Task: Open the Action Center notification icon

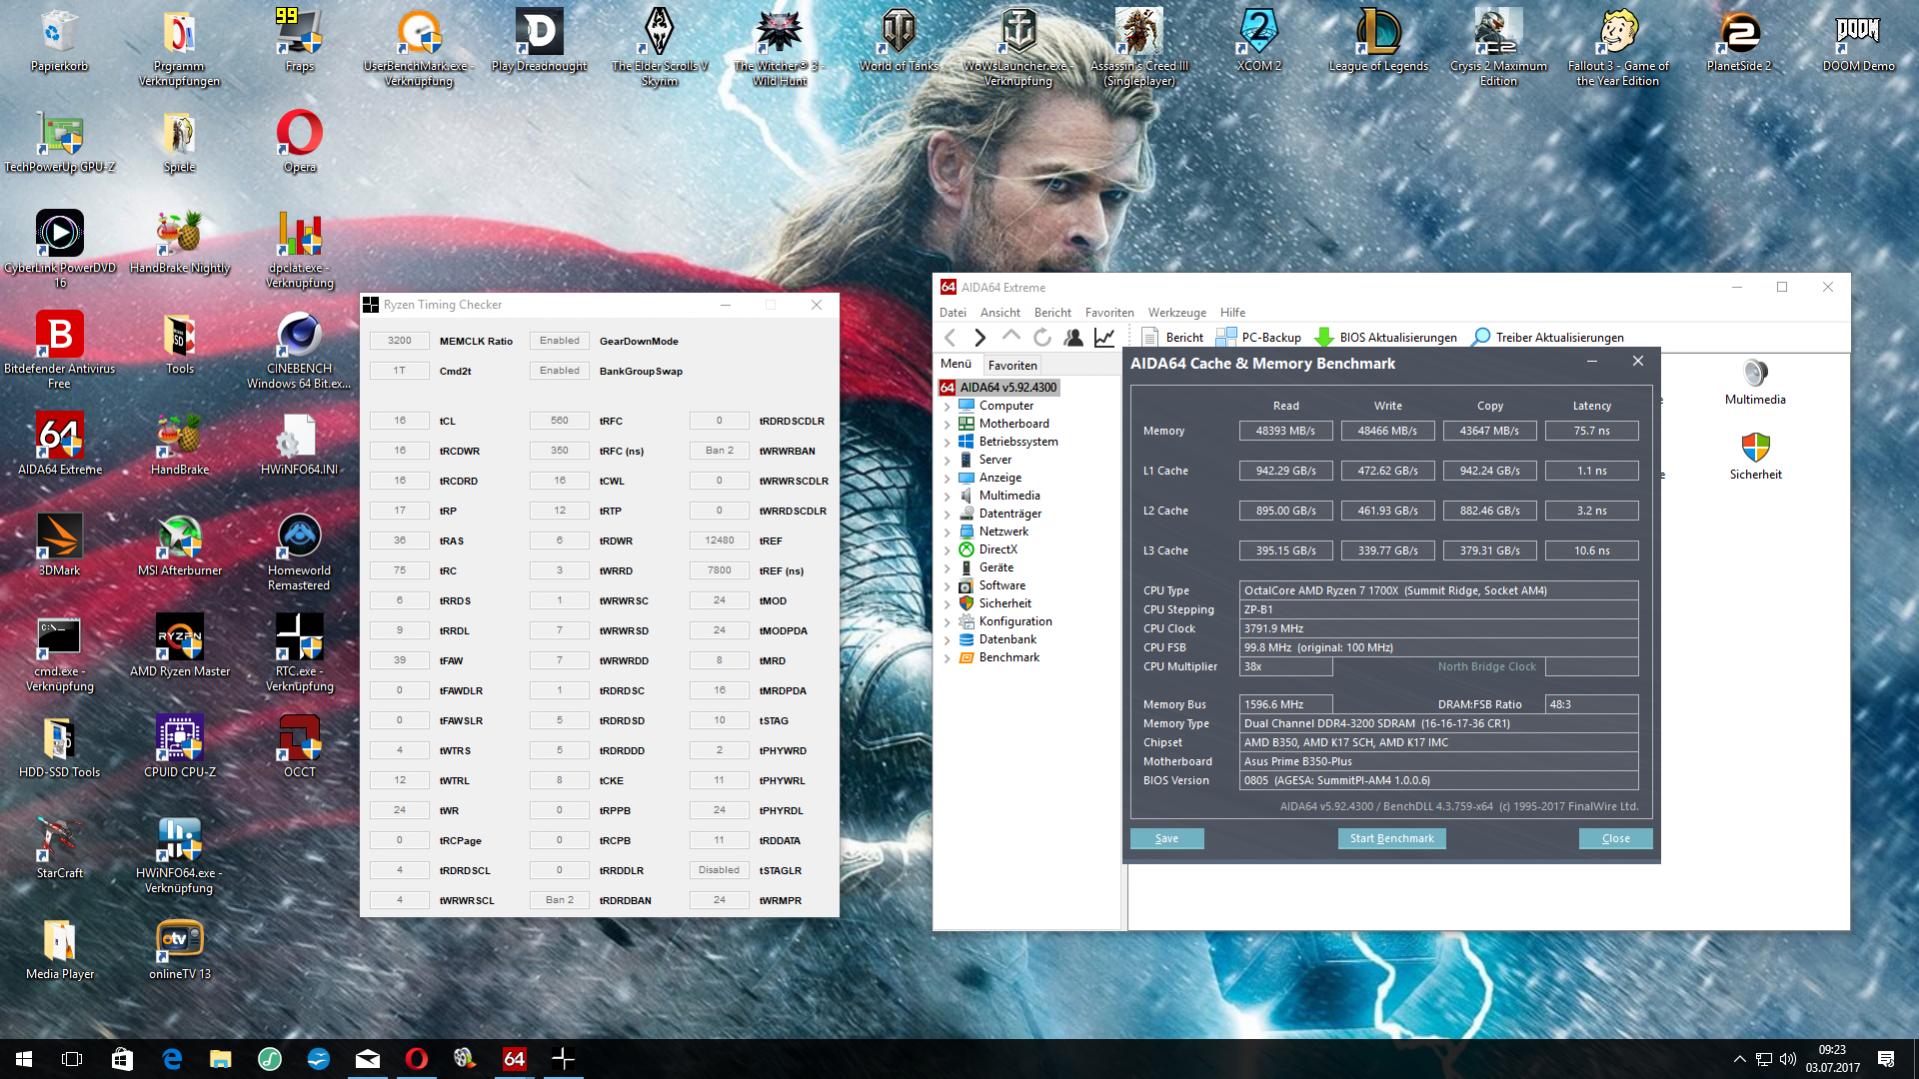Action: [x=1886, y=1059]
